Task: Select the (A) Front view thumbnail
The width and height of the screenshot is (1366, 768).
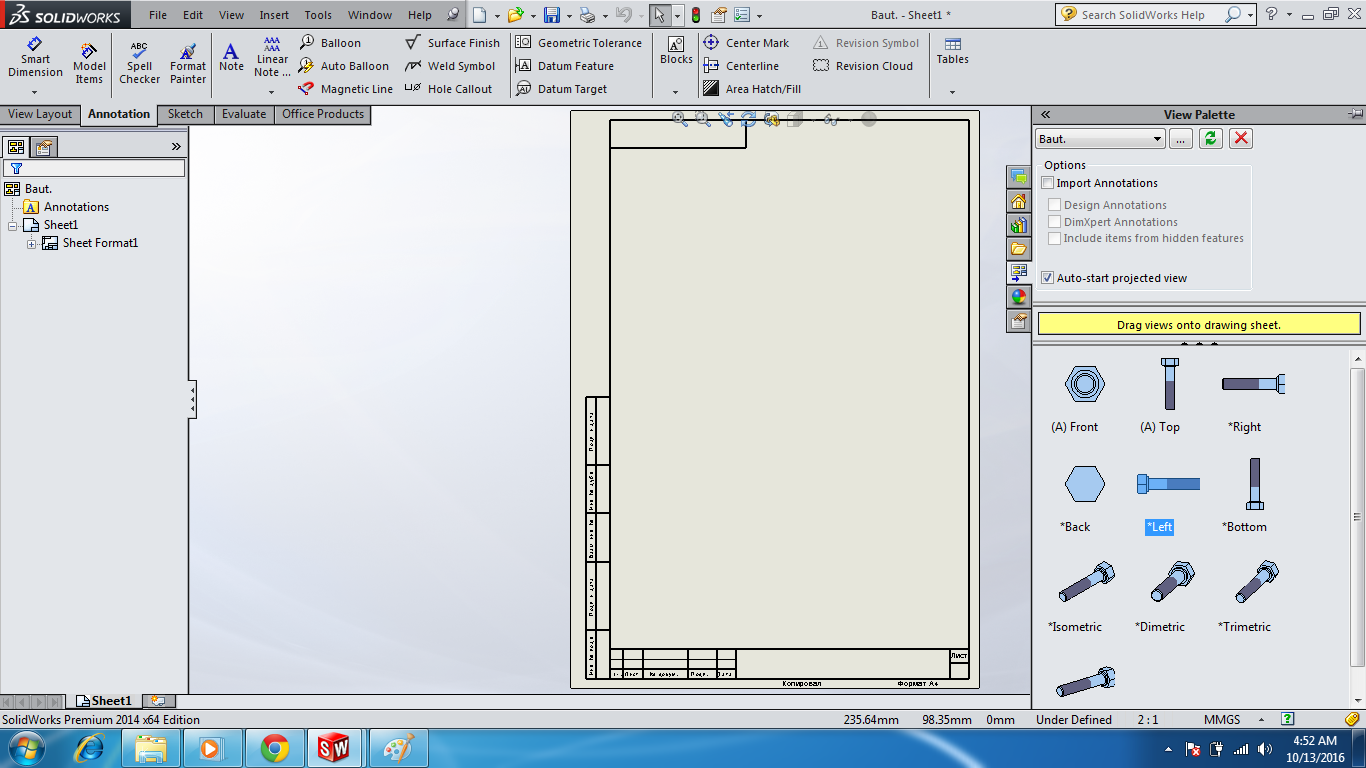Action: [1084, 383]
